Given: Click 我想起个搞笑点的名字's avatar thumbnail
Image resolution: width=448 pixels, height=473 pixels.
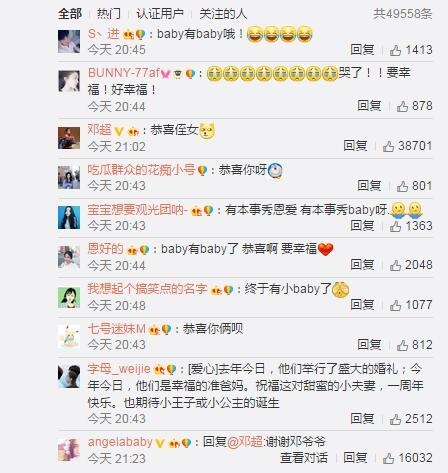Looking at the screenshot, I should click(69, 297).
